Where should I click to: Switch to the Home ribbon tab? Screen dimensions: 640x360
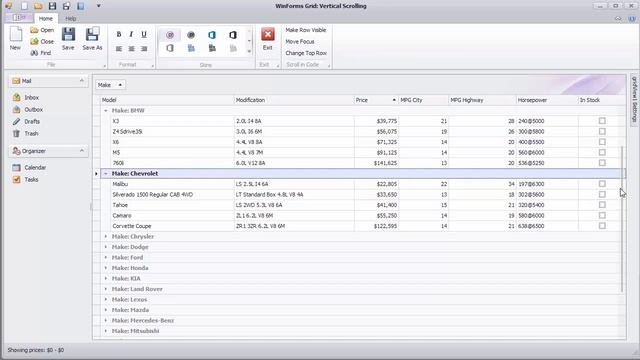point(45,18)
